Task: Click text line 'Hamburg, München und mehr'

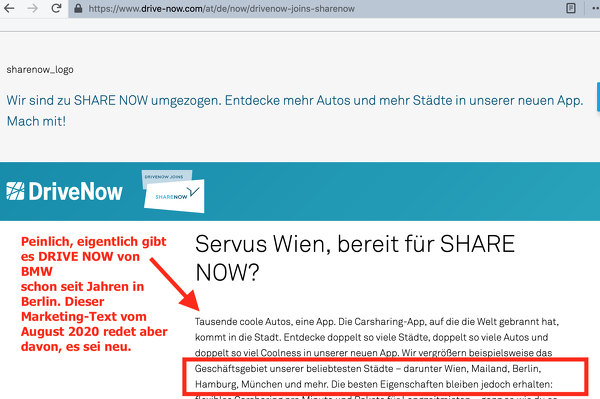Action: (x=373, y=384)
